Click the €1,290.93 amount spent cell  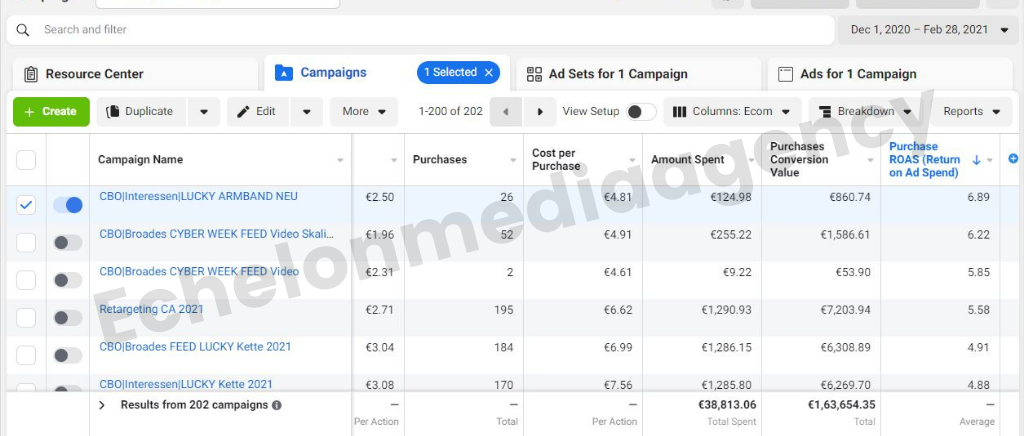(726, 310)
